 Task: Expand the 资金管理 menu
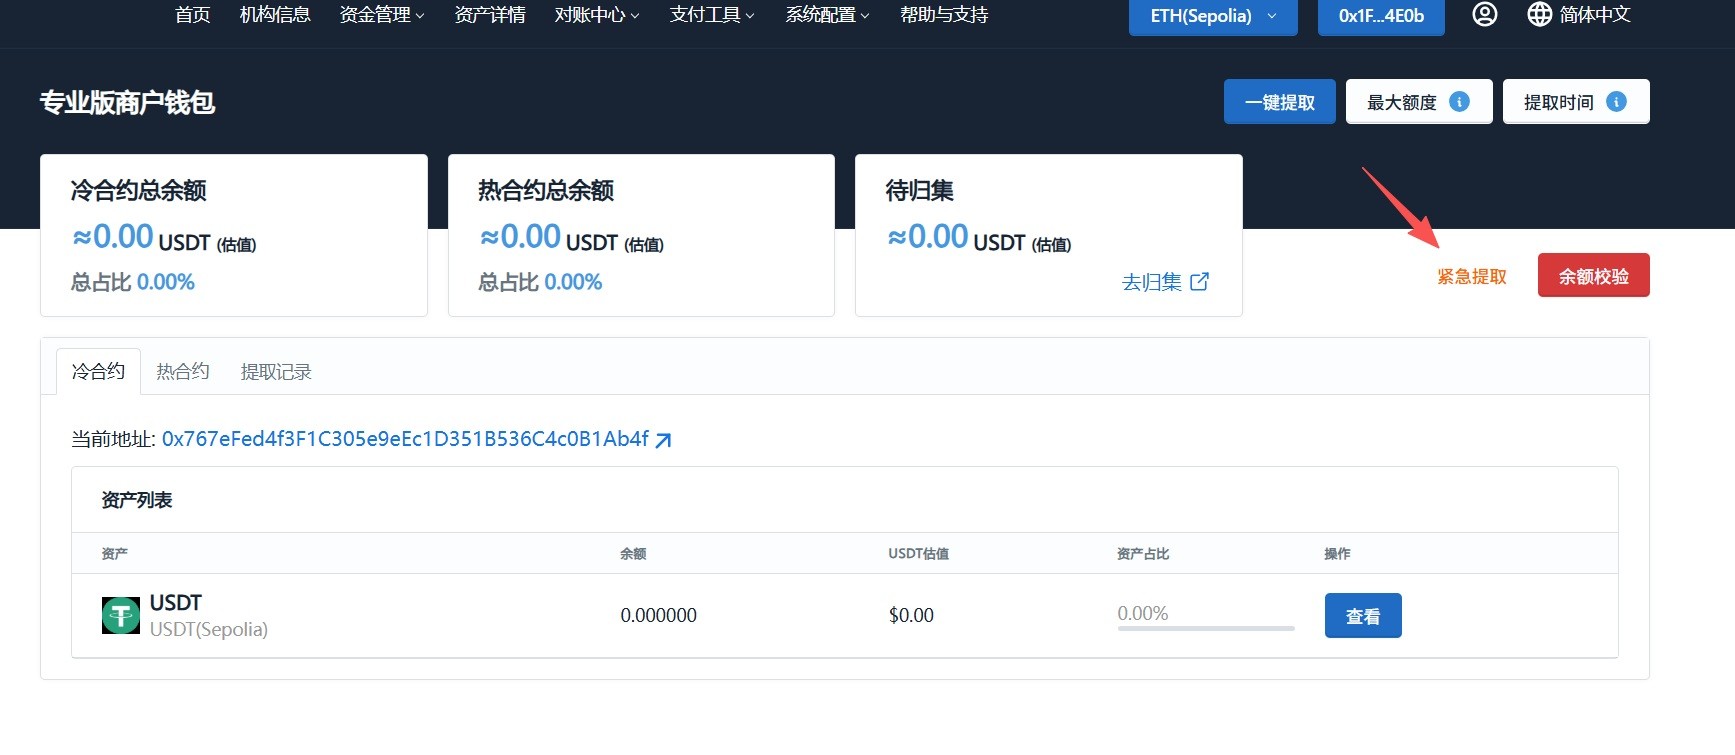click(382, 15)
